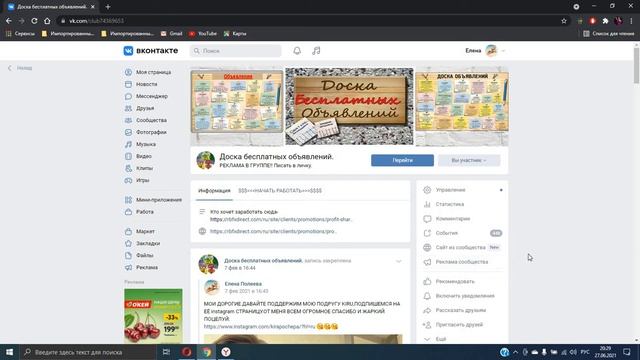
Task: Open Елена Полеева author link
Action: click(x=243, y=284)
